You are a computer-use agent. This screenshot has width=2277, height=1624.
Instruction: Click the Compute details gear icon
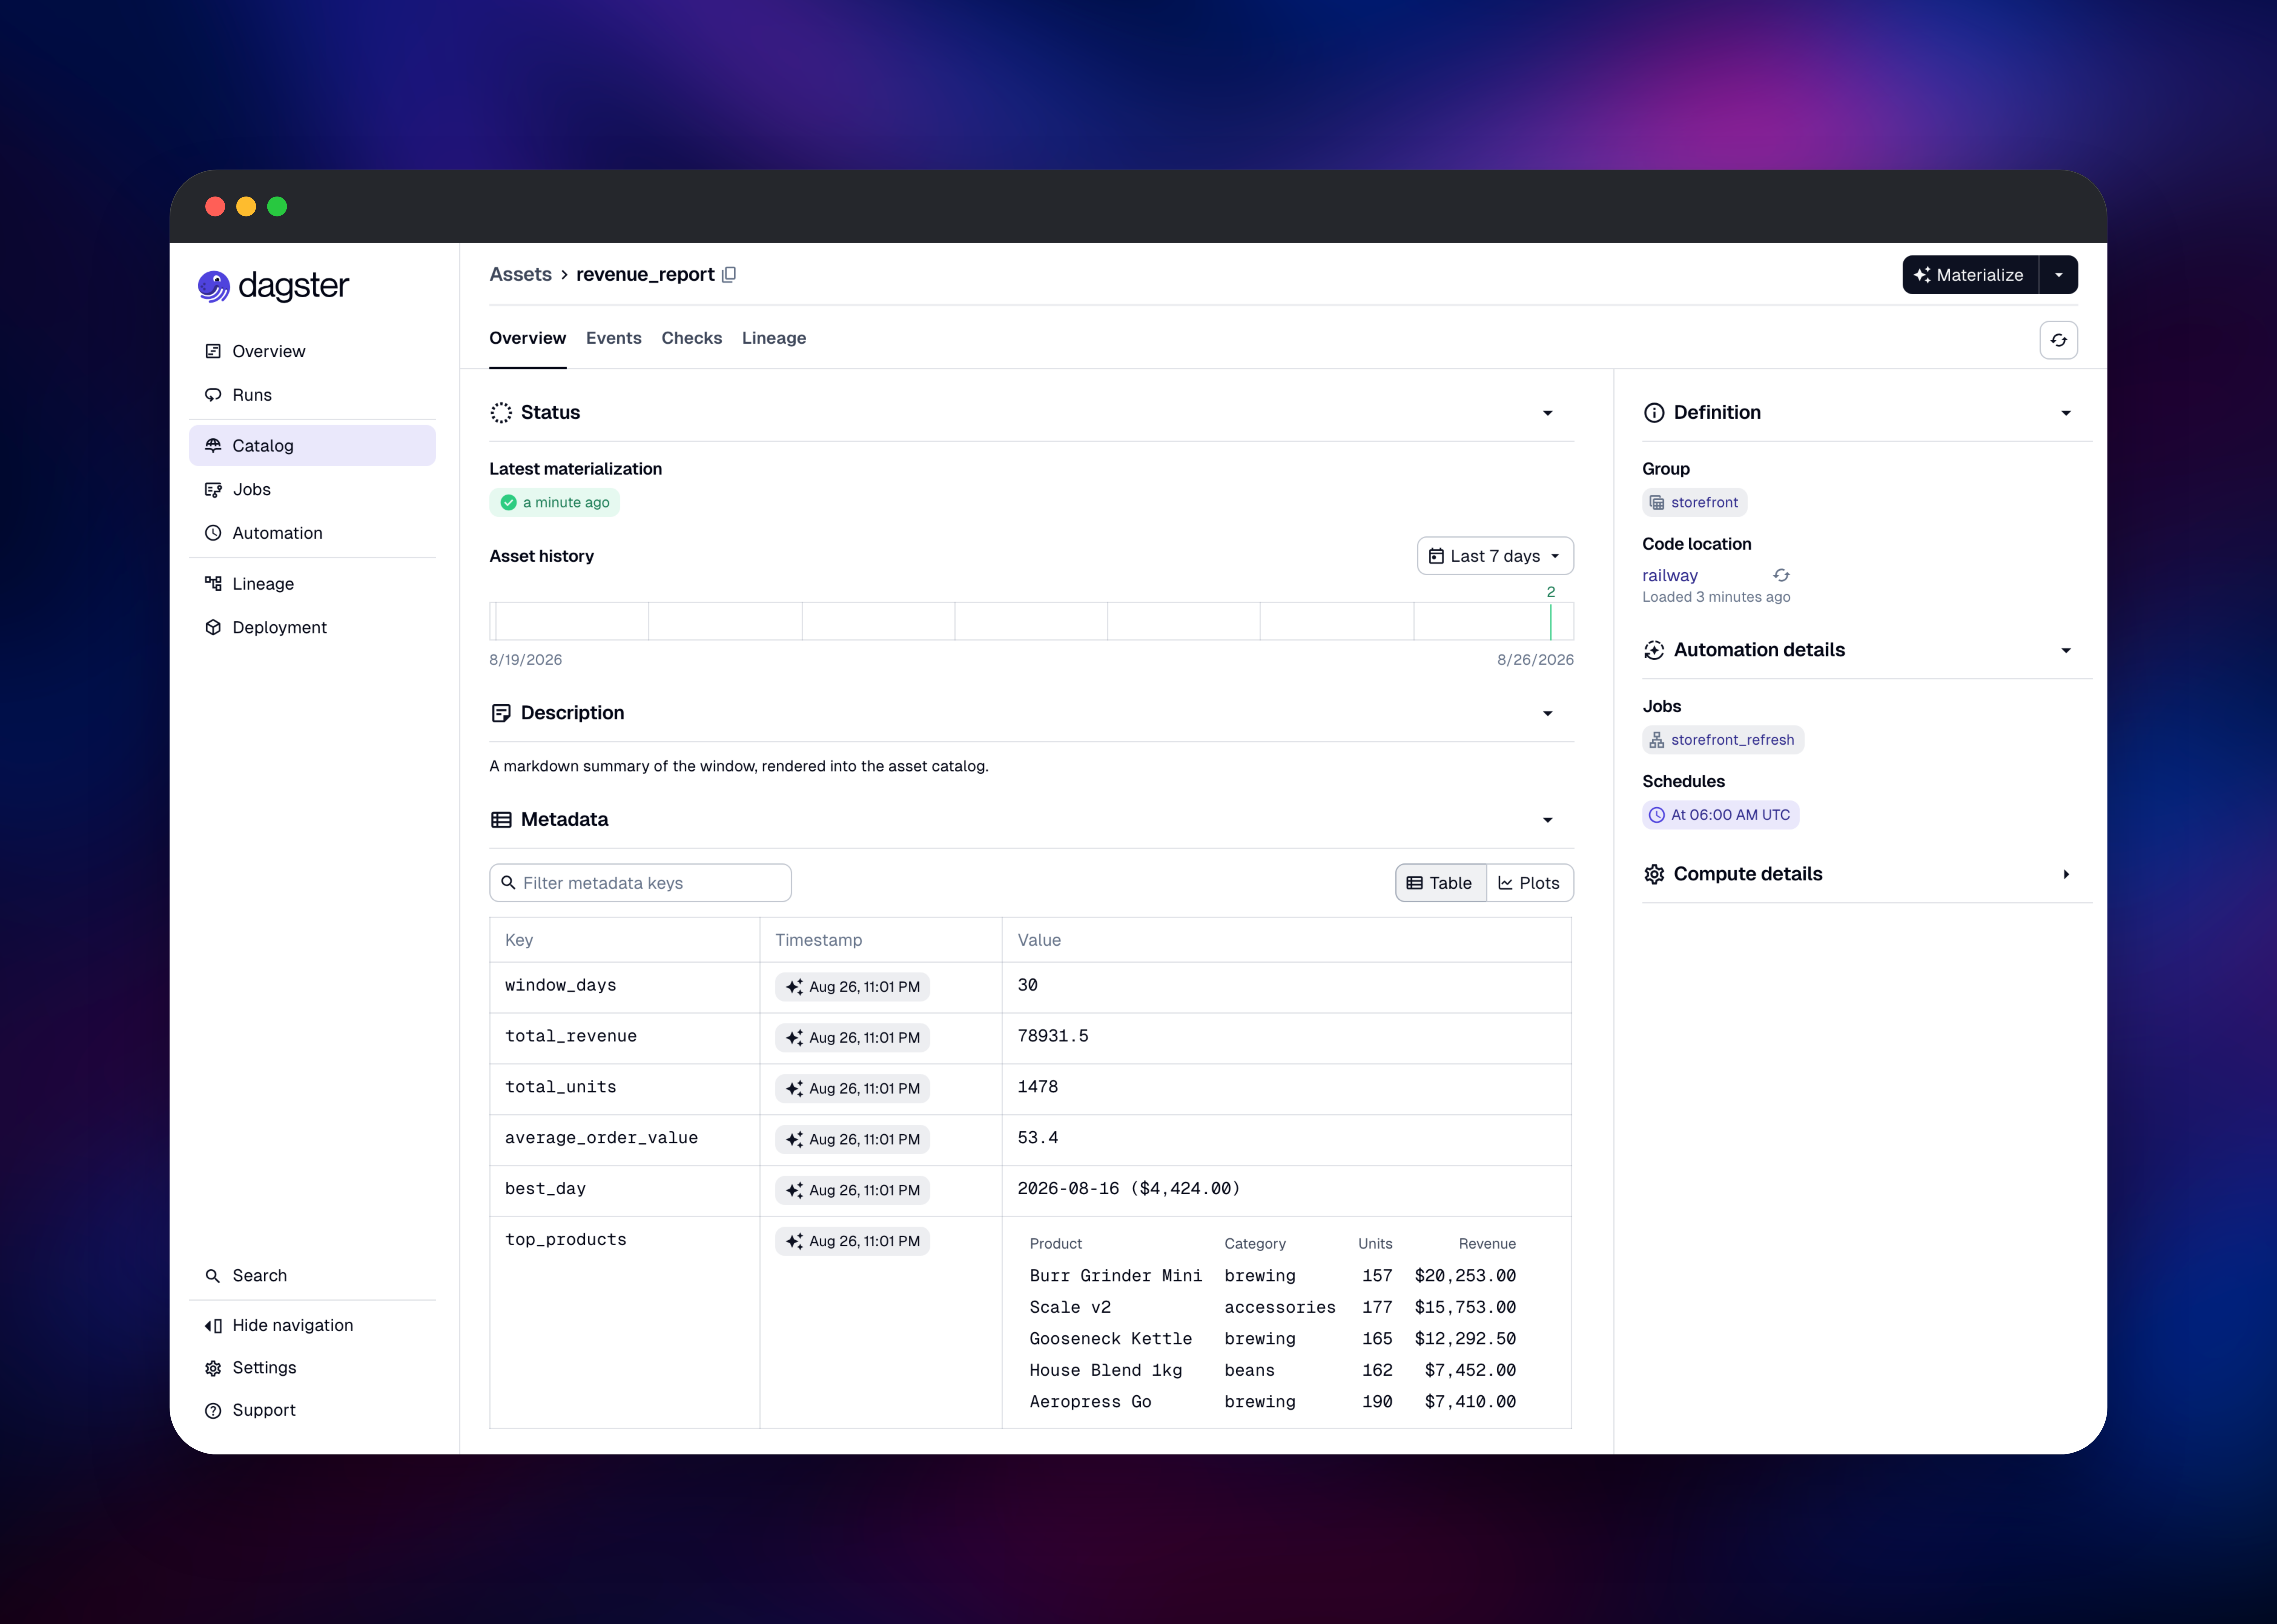[1654, 874]
